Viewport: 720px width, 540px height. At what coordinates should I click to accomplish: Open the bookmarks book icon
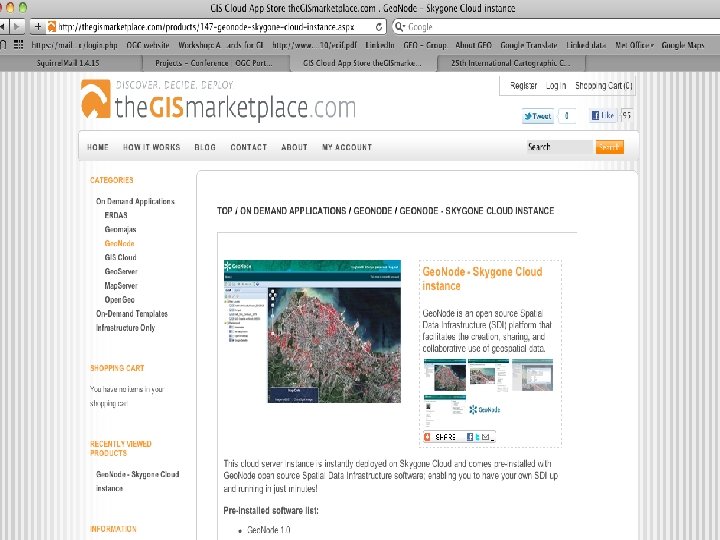point(3,45)
